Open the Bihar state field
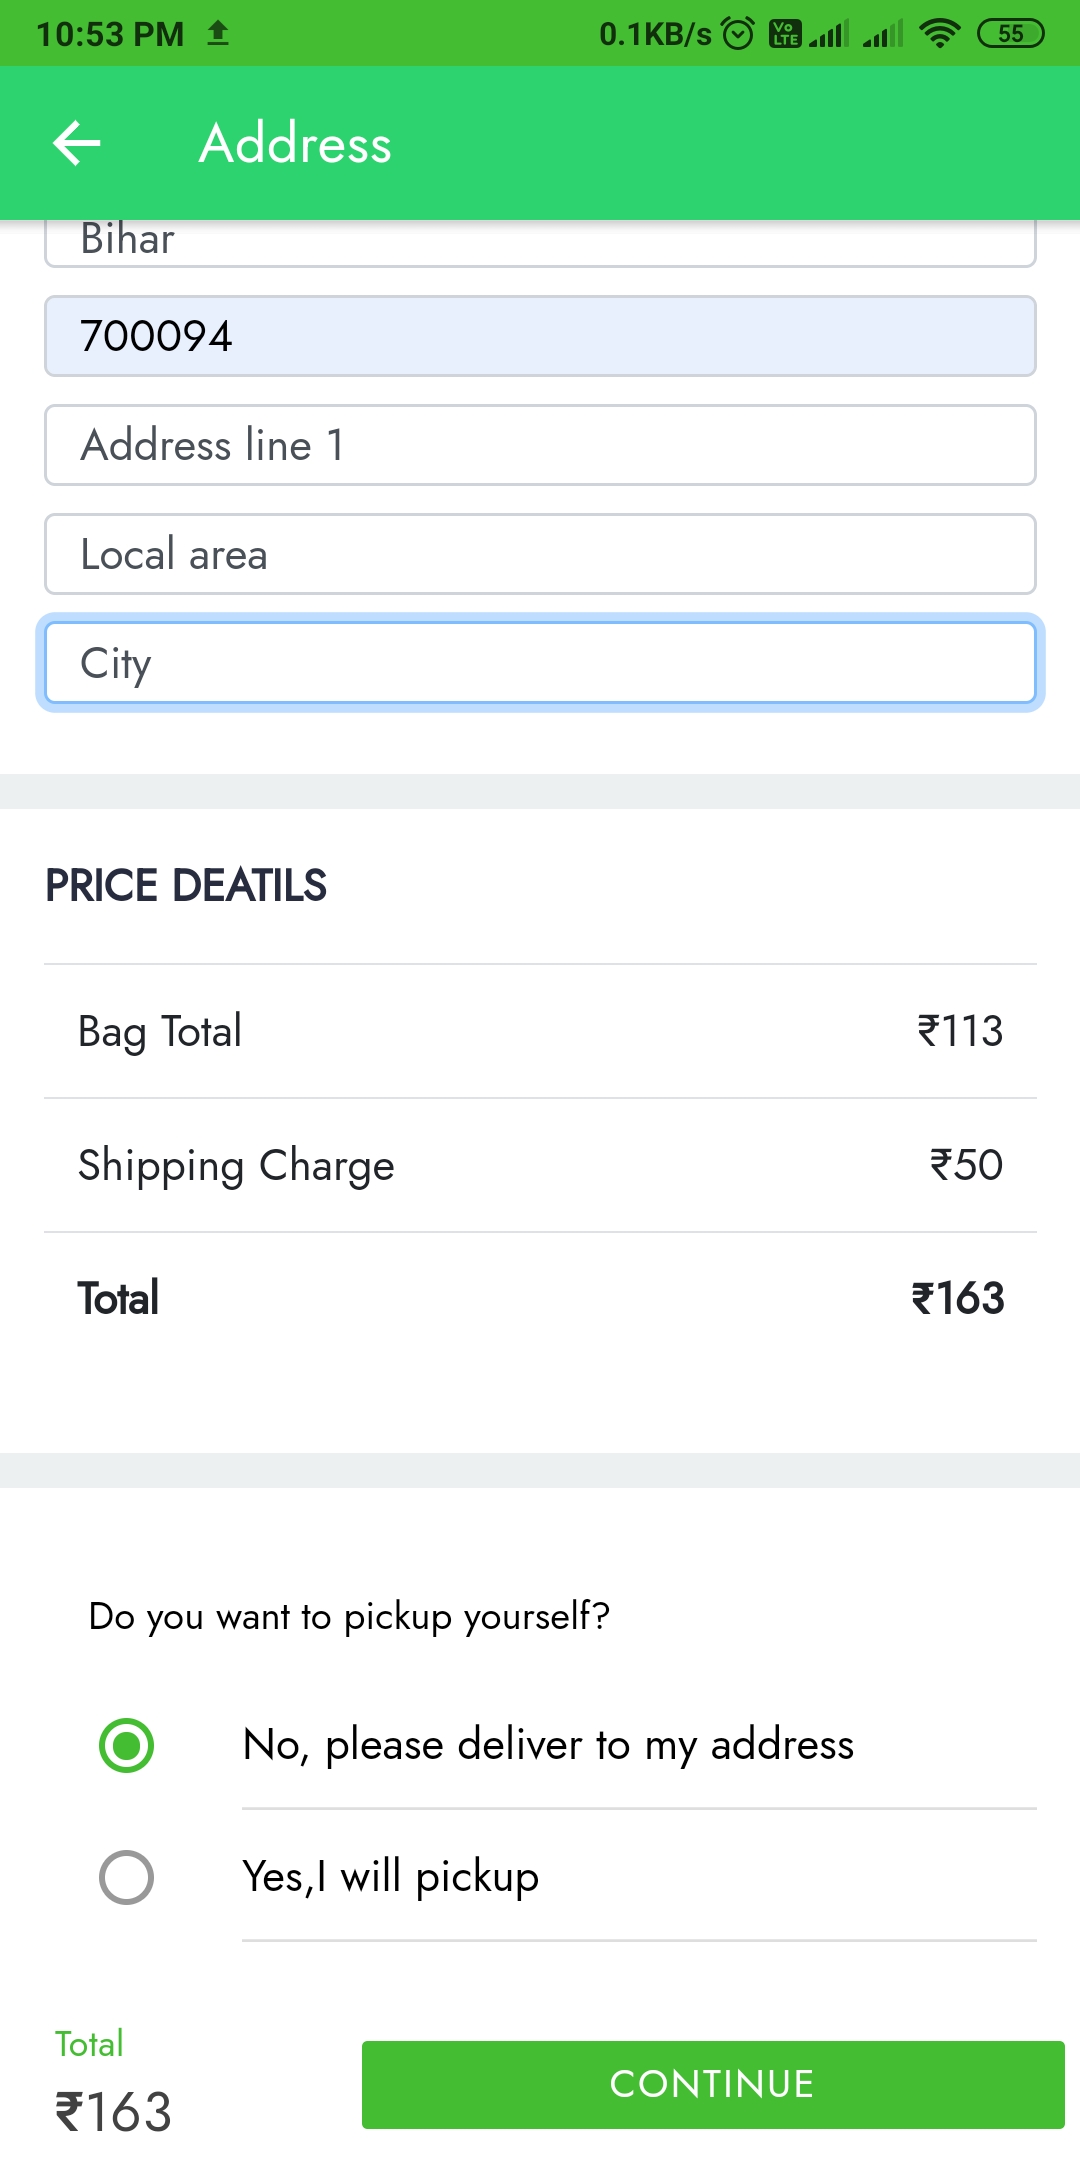 (540, 243)
